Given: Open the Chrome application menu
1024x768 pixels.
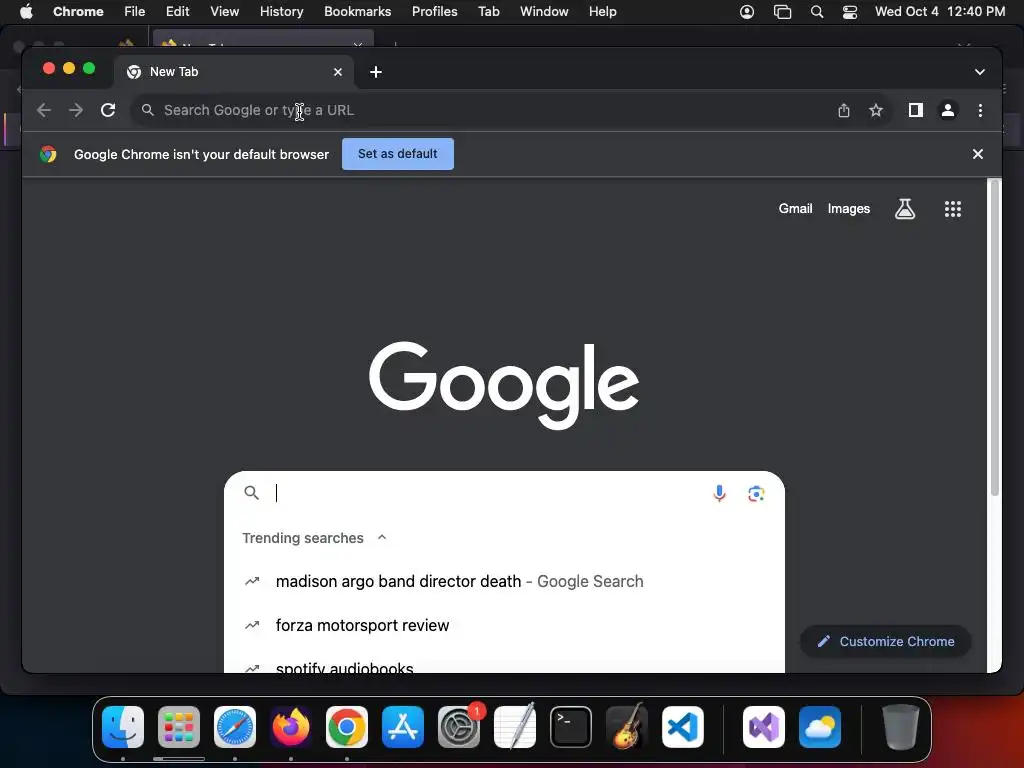Looking at the screenshot, I should pos(78,12).
